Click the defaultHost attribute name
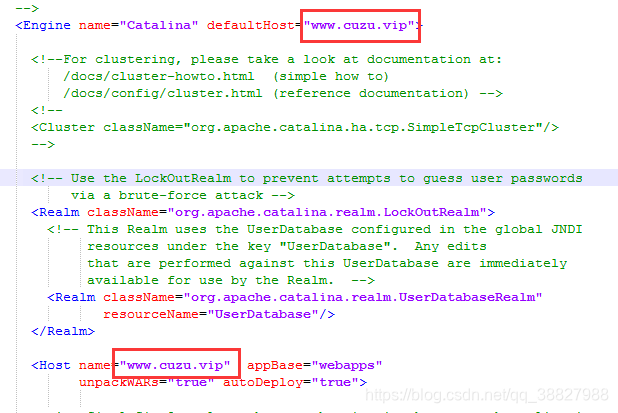The image size is (618, 413). tap(250, 25)
